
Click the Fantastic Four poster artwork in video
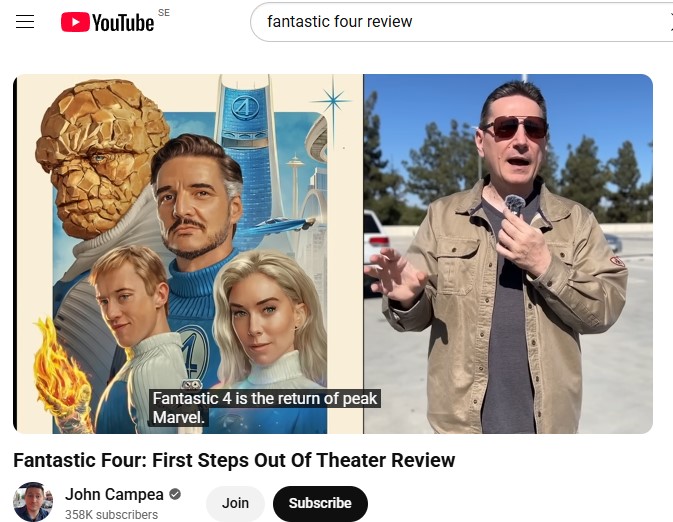tap(190, 254)
